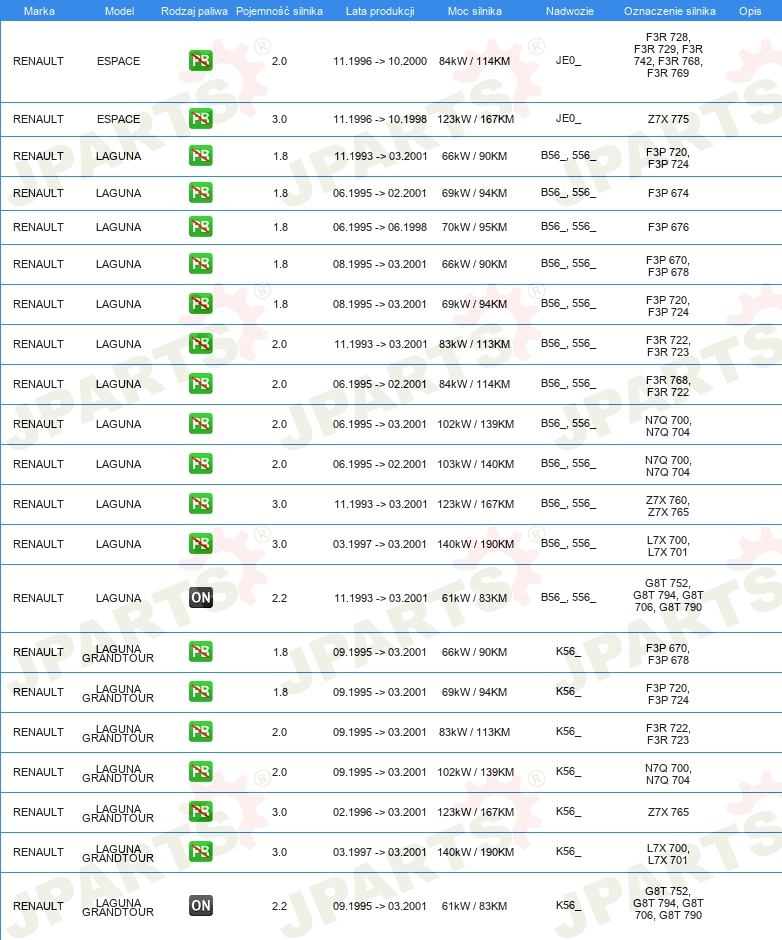782x940 pixels.
Task: Click the Rodzaj paliwa column header
Action: [x=194, y=11]
